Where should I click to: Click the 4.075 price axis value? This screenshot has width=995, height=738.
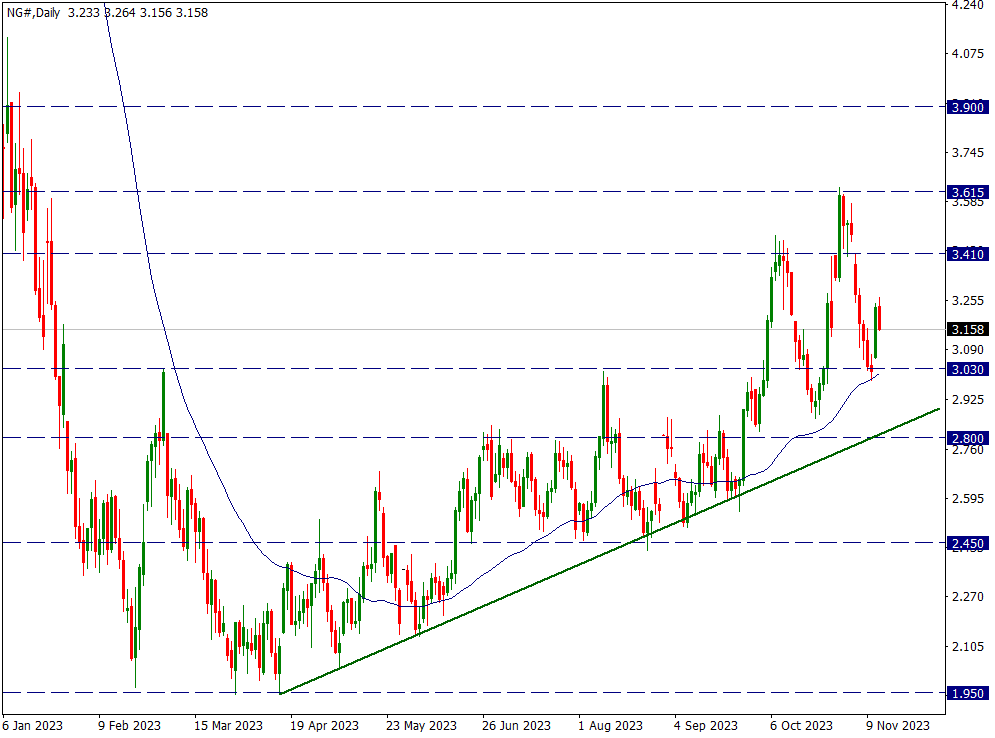(967, 54)
